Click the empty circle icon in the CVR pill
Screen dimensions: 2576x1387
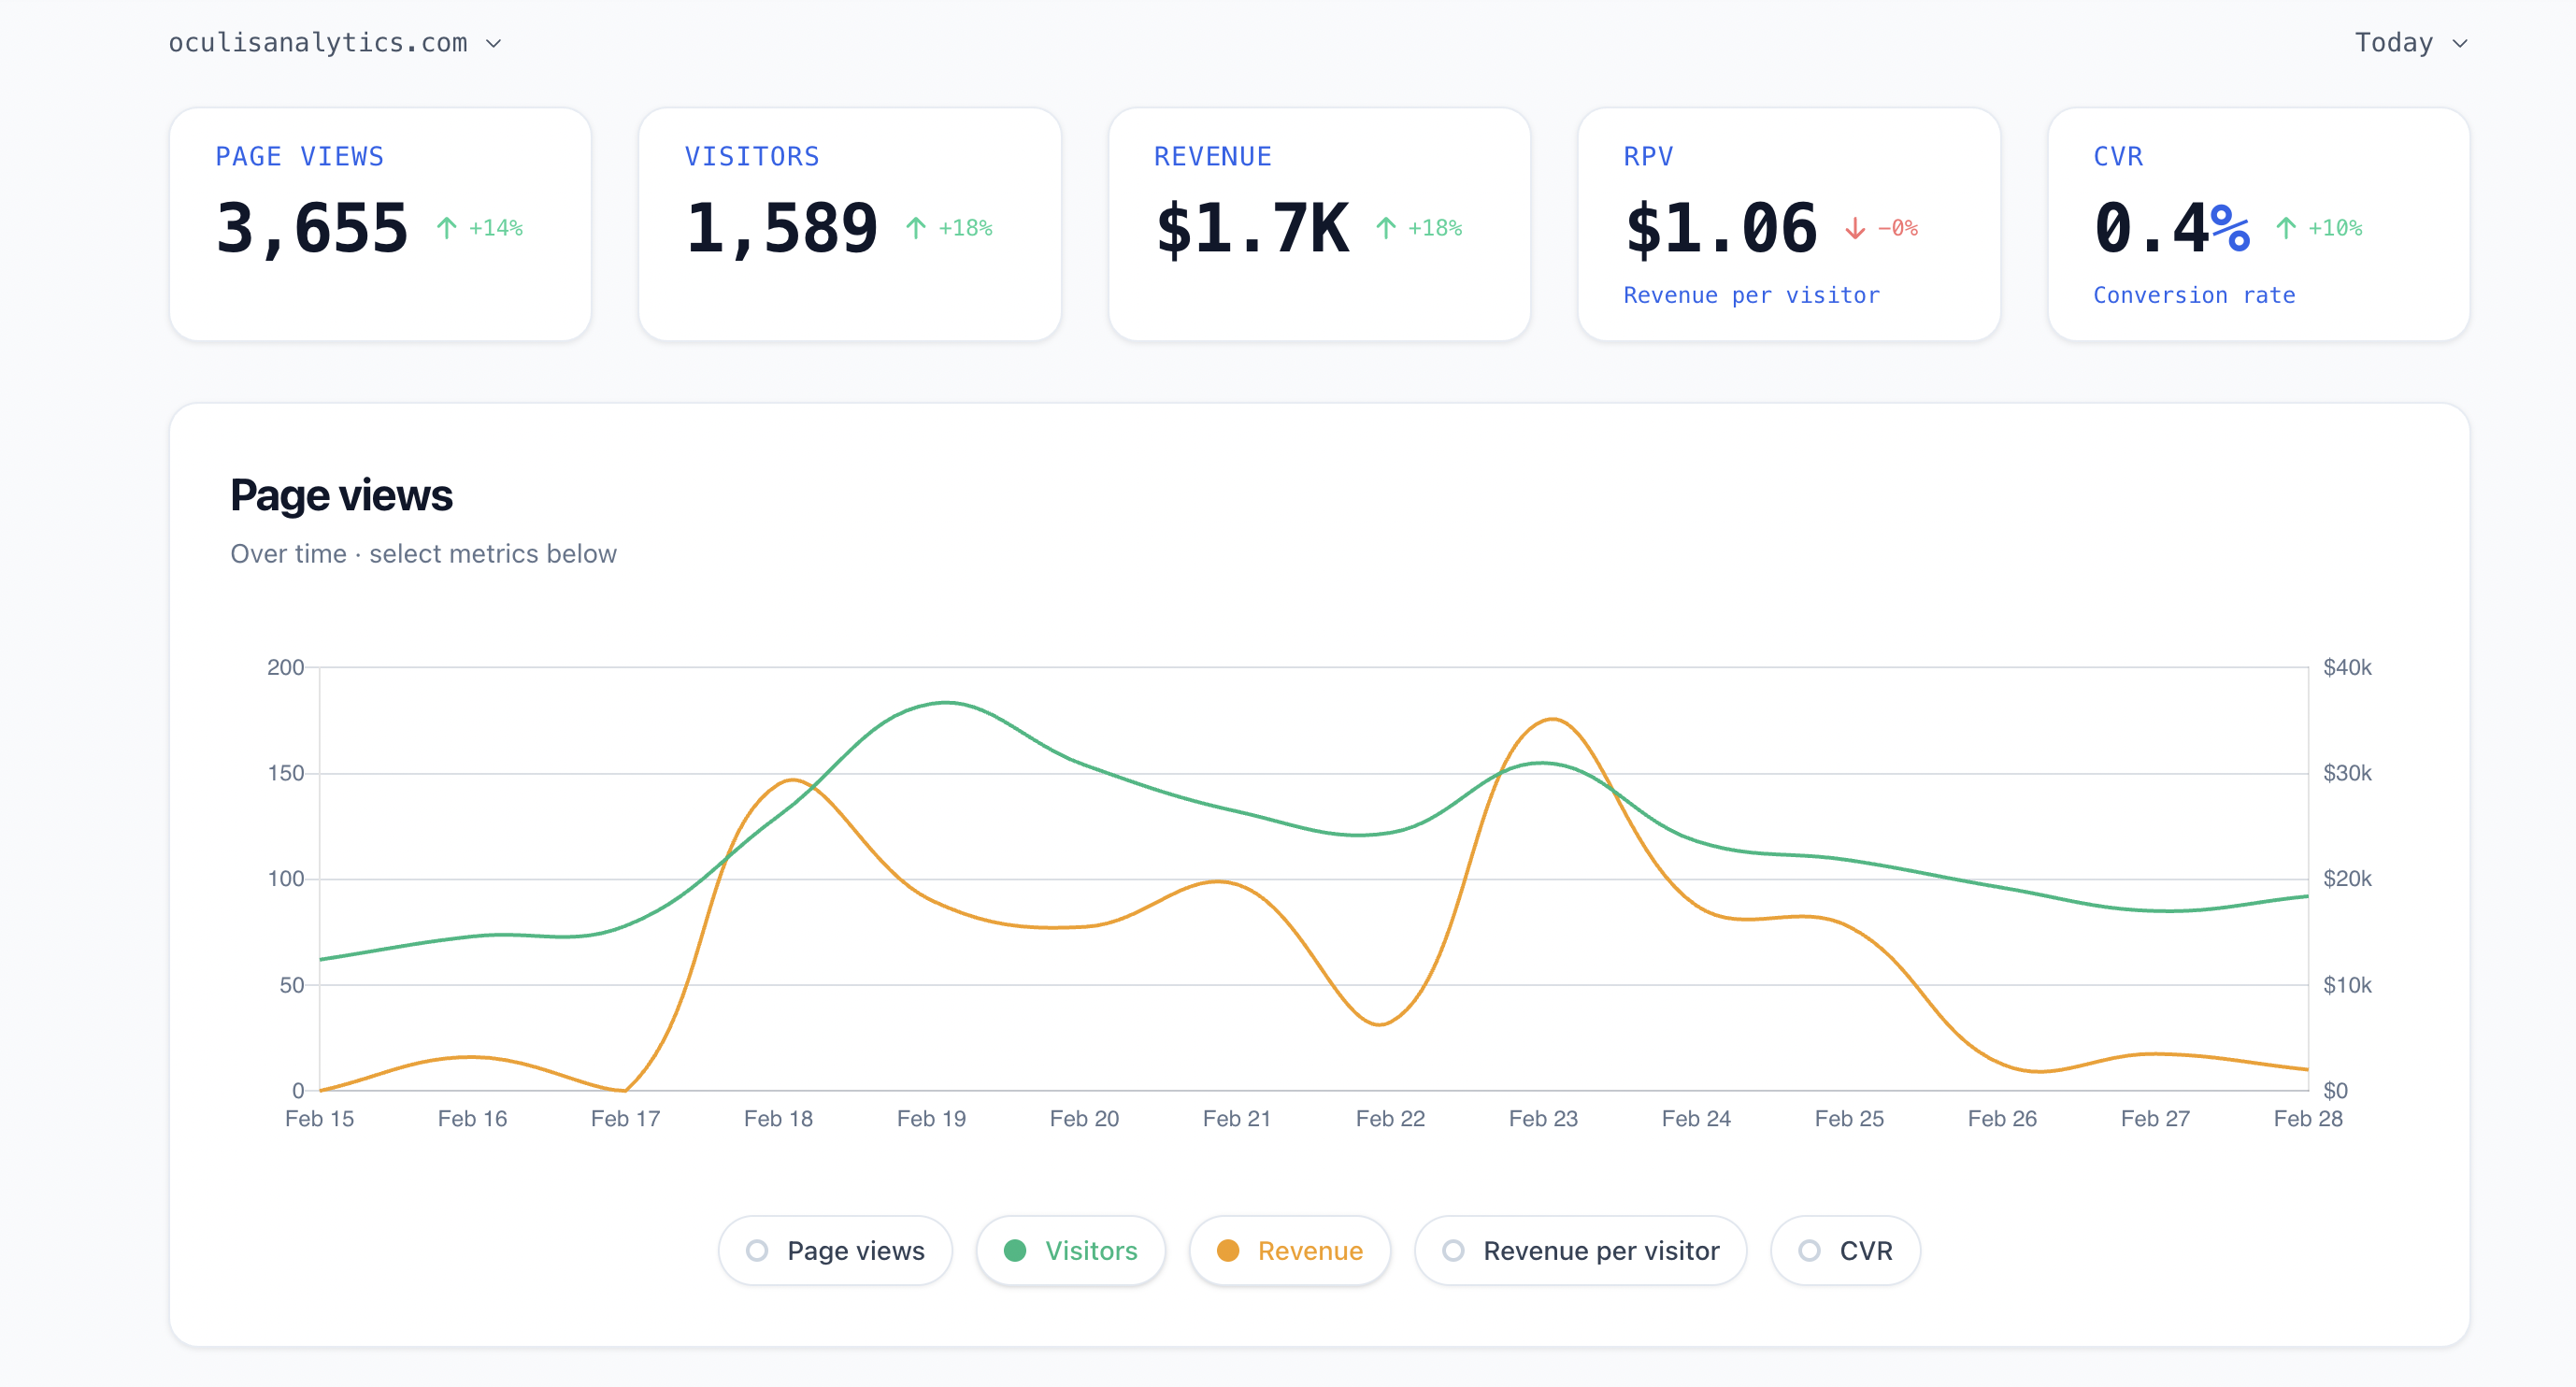[x=1809, y=1250]
